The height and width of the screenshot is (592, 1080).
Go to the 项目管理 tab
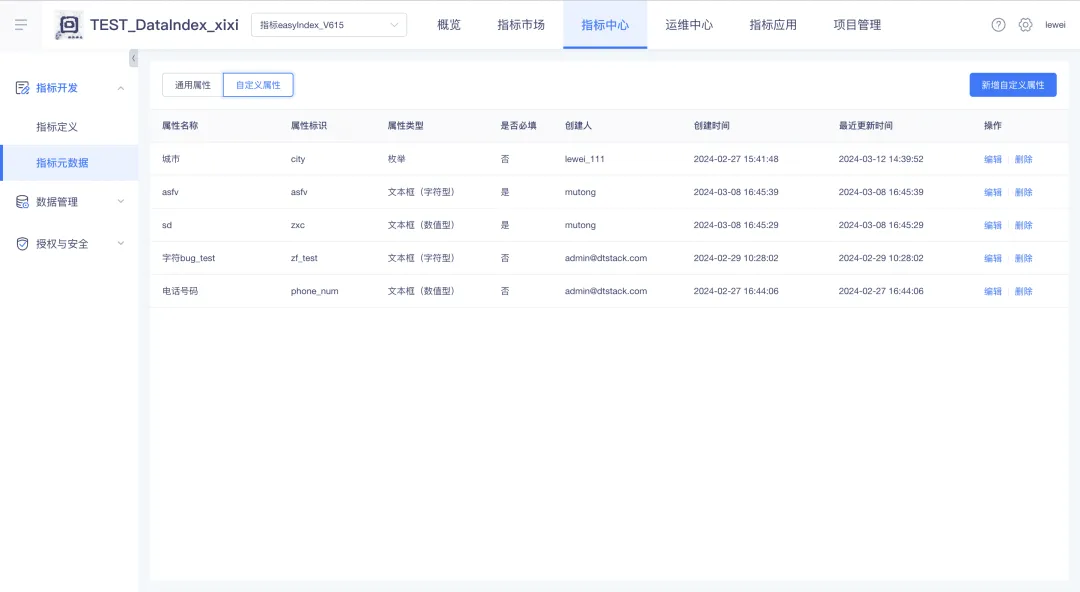(x=857, y=25)
